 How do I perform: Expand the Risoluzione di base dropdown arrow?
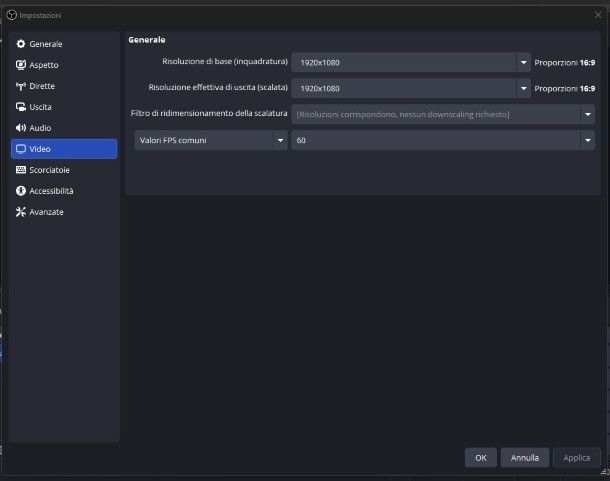click(523, 62)
